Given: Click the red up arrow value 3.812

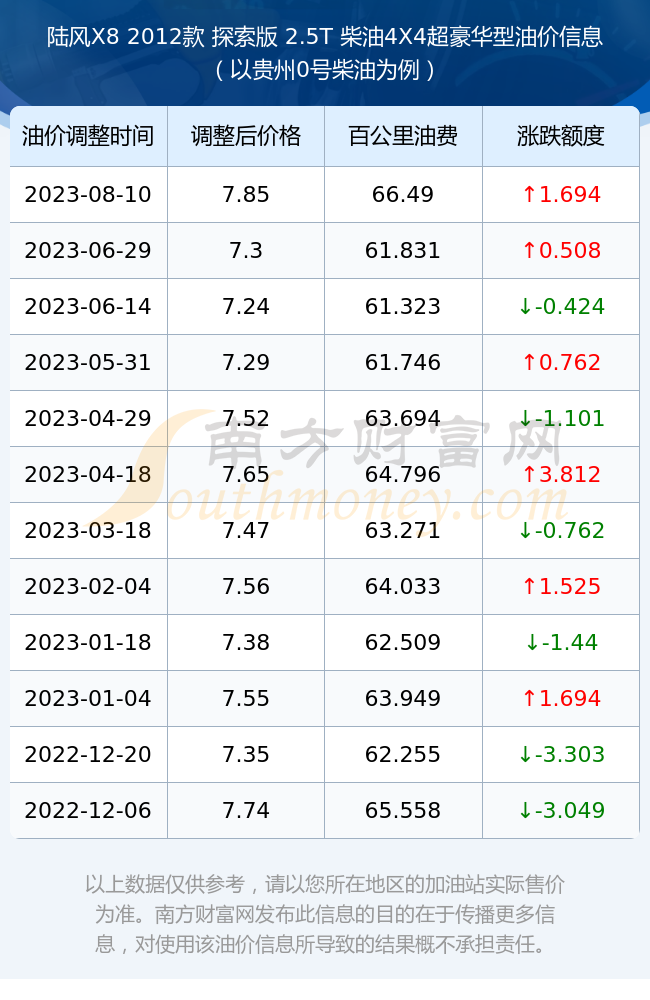Looking at the screenshot, I should [x=561, y=474].
